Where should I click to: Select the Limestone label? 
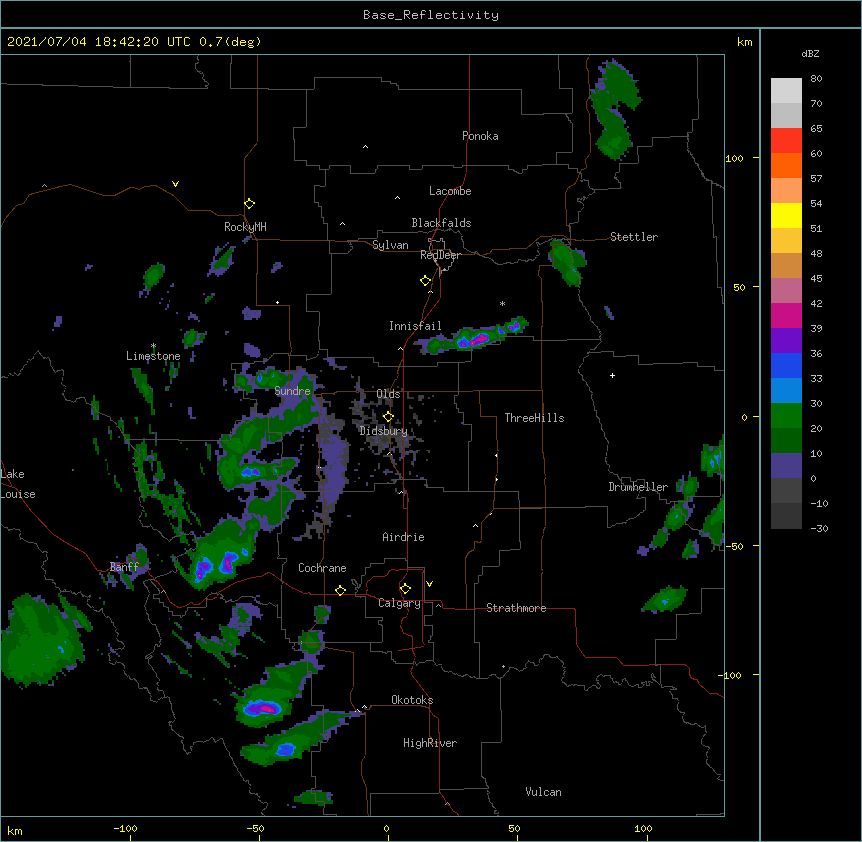pyautogui.click(x=153, y=356)
